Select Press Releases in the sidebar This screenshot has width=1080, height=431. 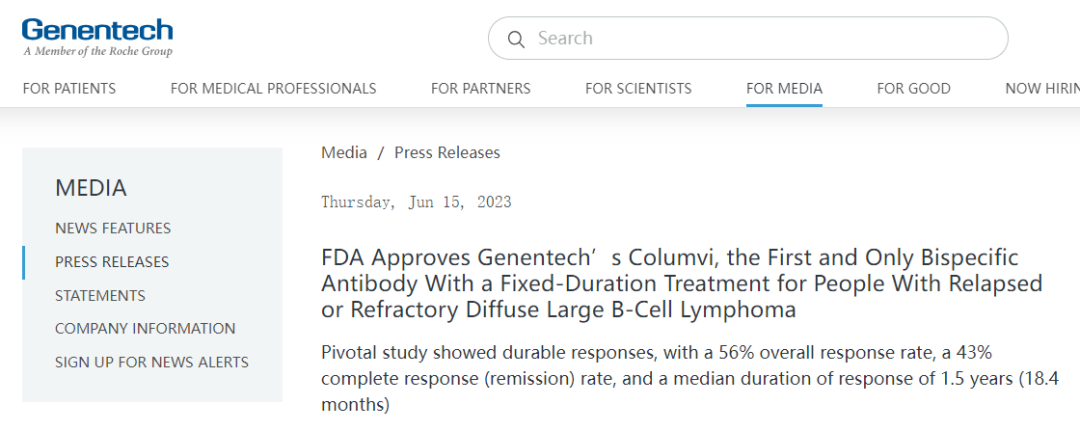pos(112,262)
